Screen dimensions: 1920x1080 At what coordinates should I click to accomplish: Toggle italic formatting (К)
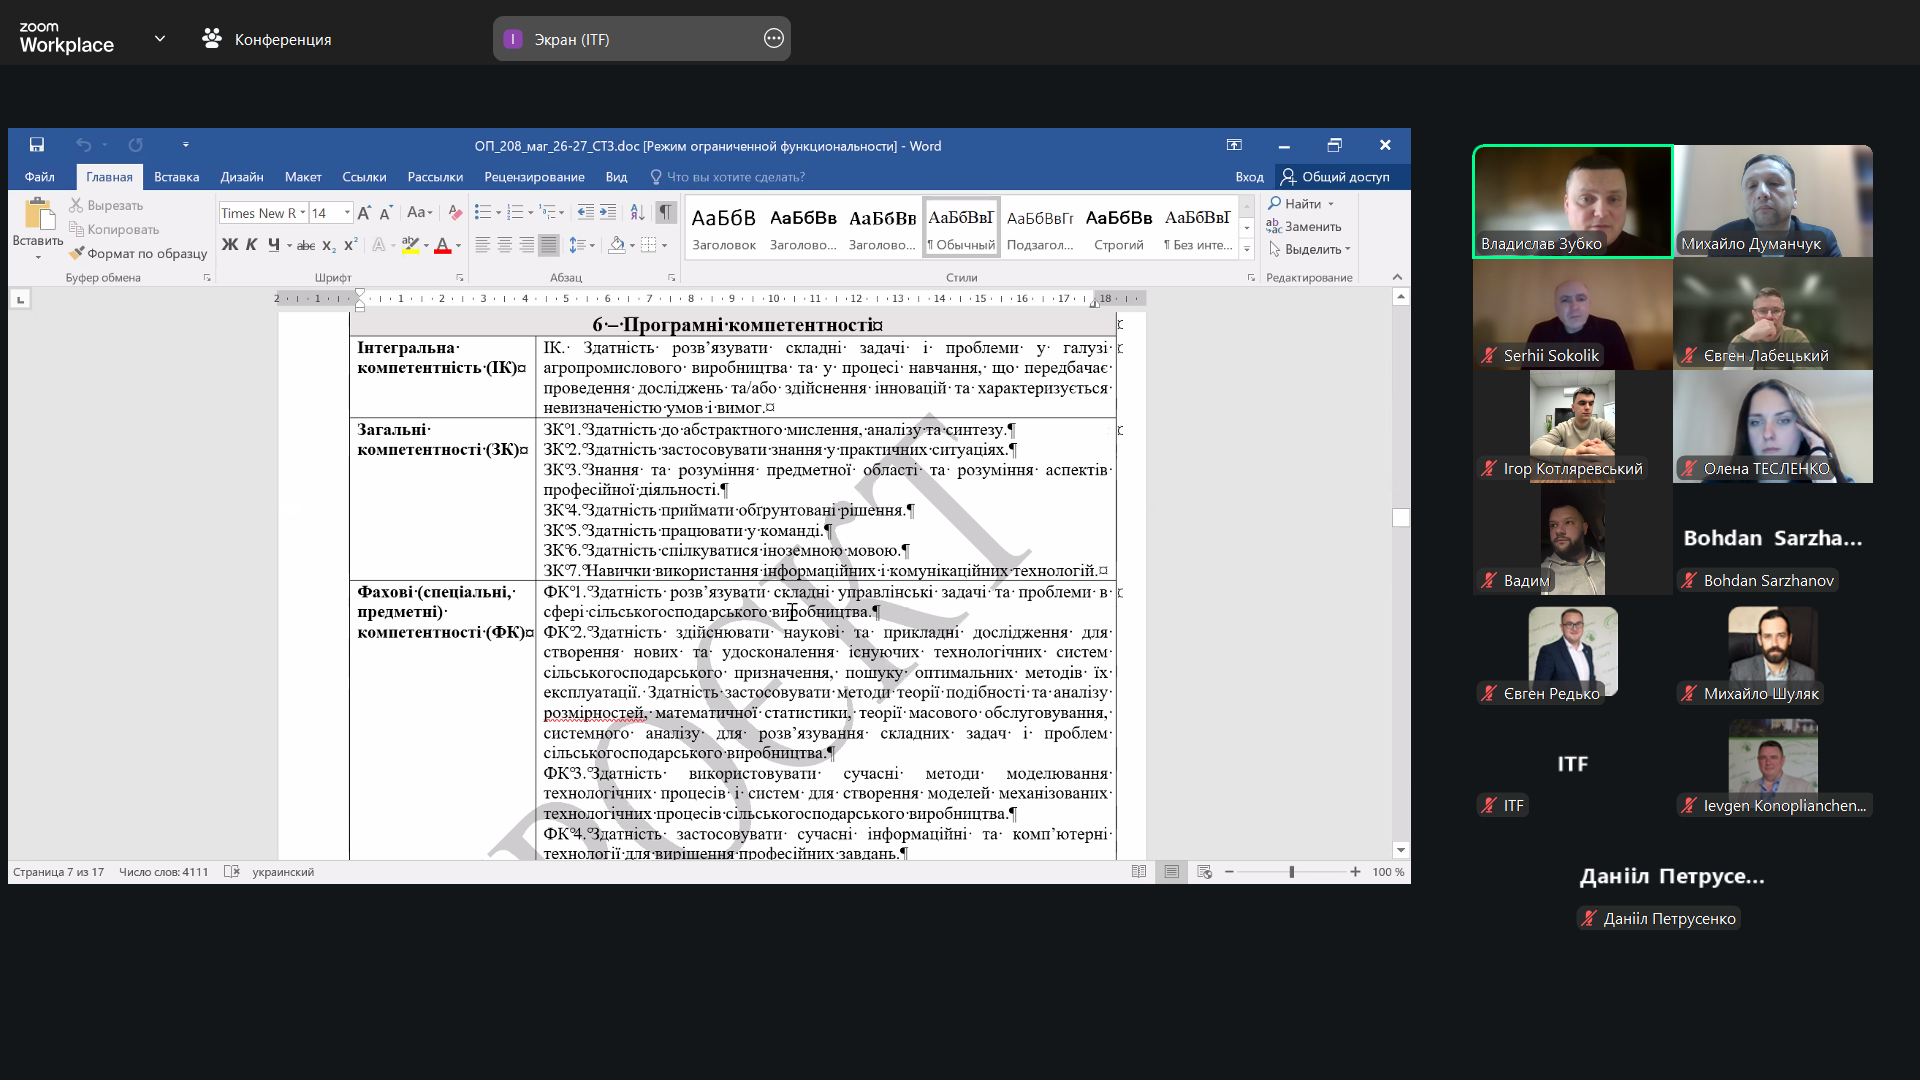pos(251,245)
